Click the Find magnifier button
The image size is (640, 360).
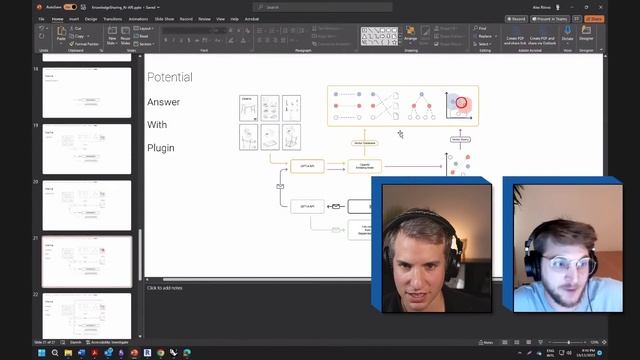tap(480, 28)
